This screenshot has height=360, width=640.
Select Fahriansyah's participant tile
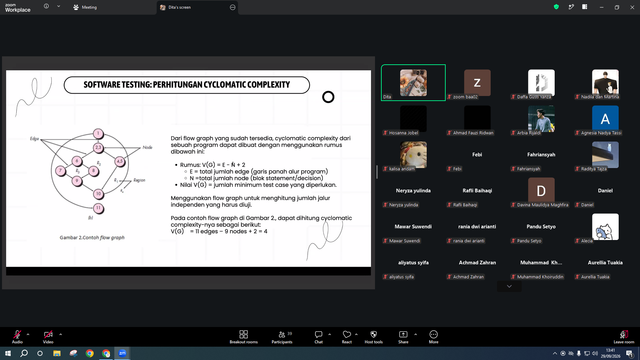(541, 155)
